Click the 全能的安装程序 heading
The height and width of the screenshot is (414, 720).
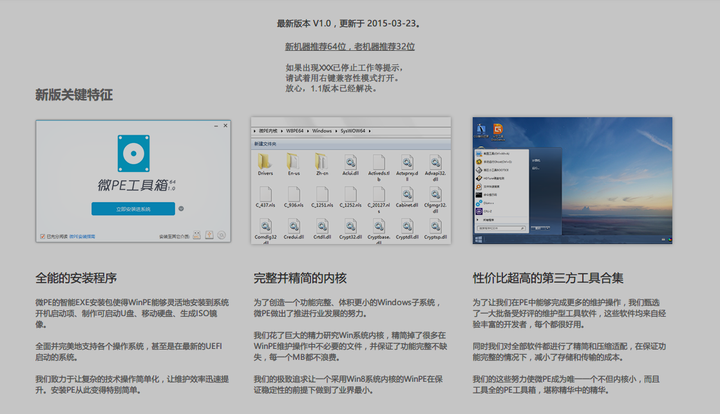tap(76, 278)
